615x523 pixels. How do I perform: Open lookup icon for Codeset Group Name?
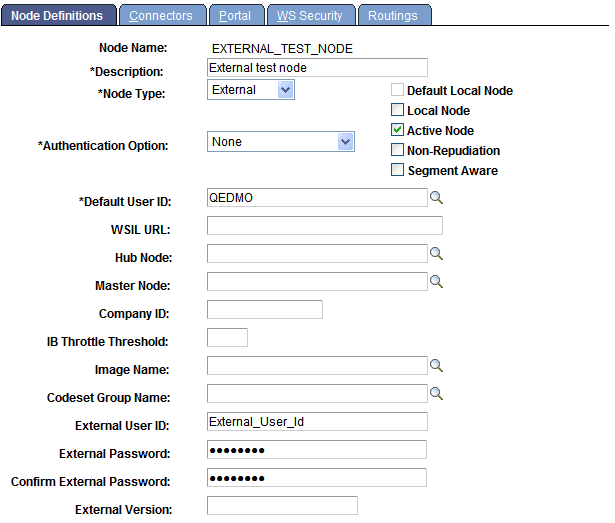click(436, 394)
